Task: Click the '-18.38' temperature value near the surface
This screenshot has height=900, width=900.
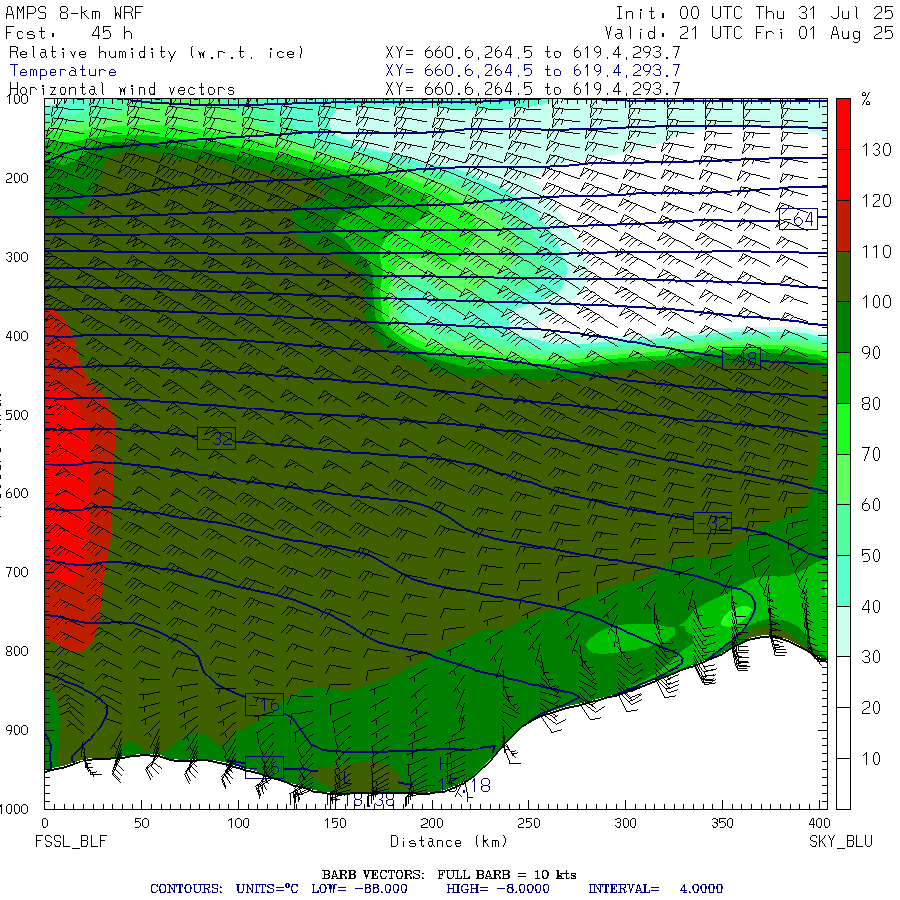Action: [366, 800]
